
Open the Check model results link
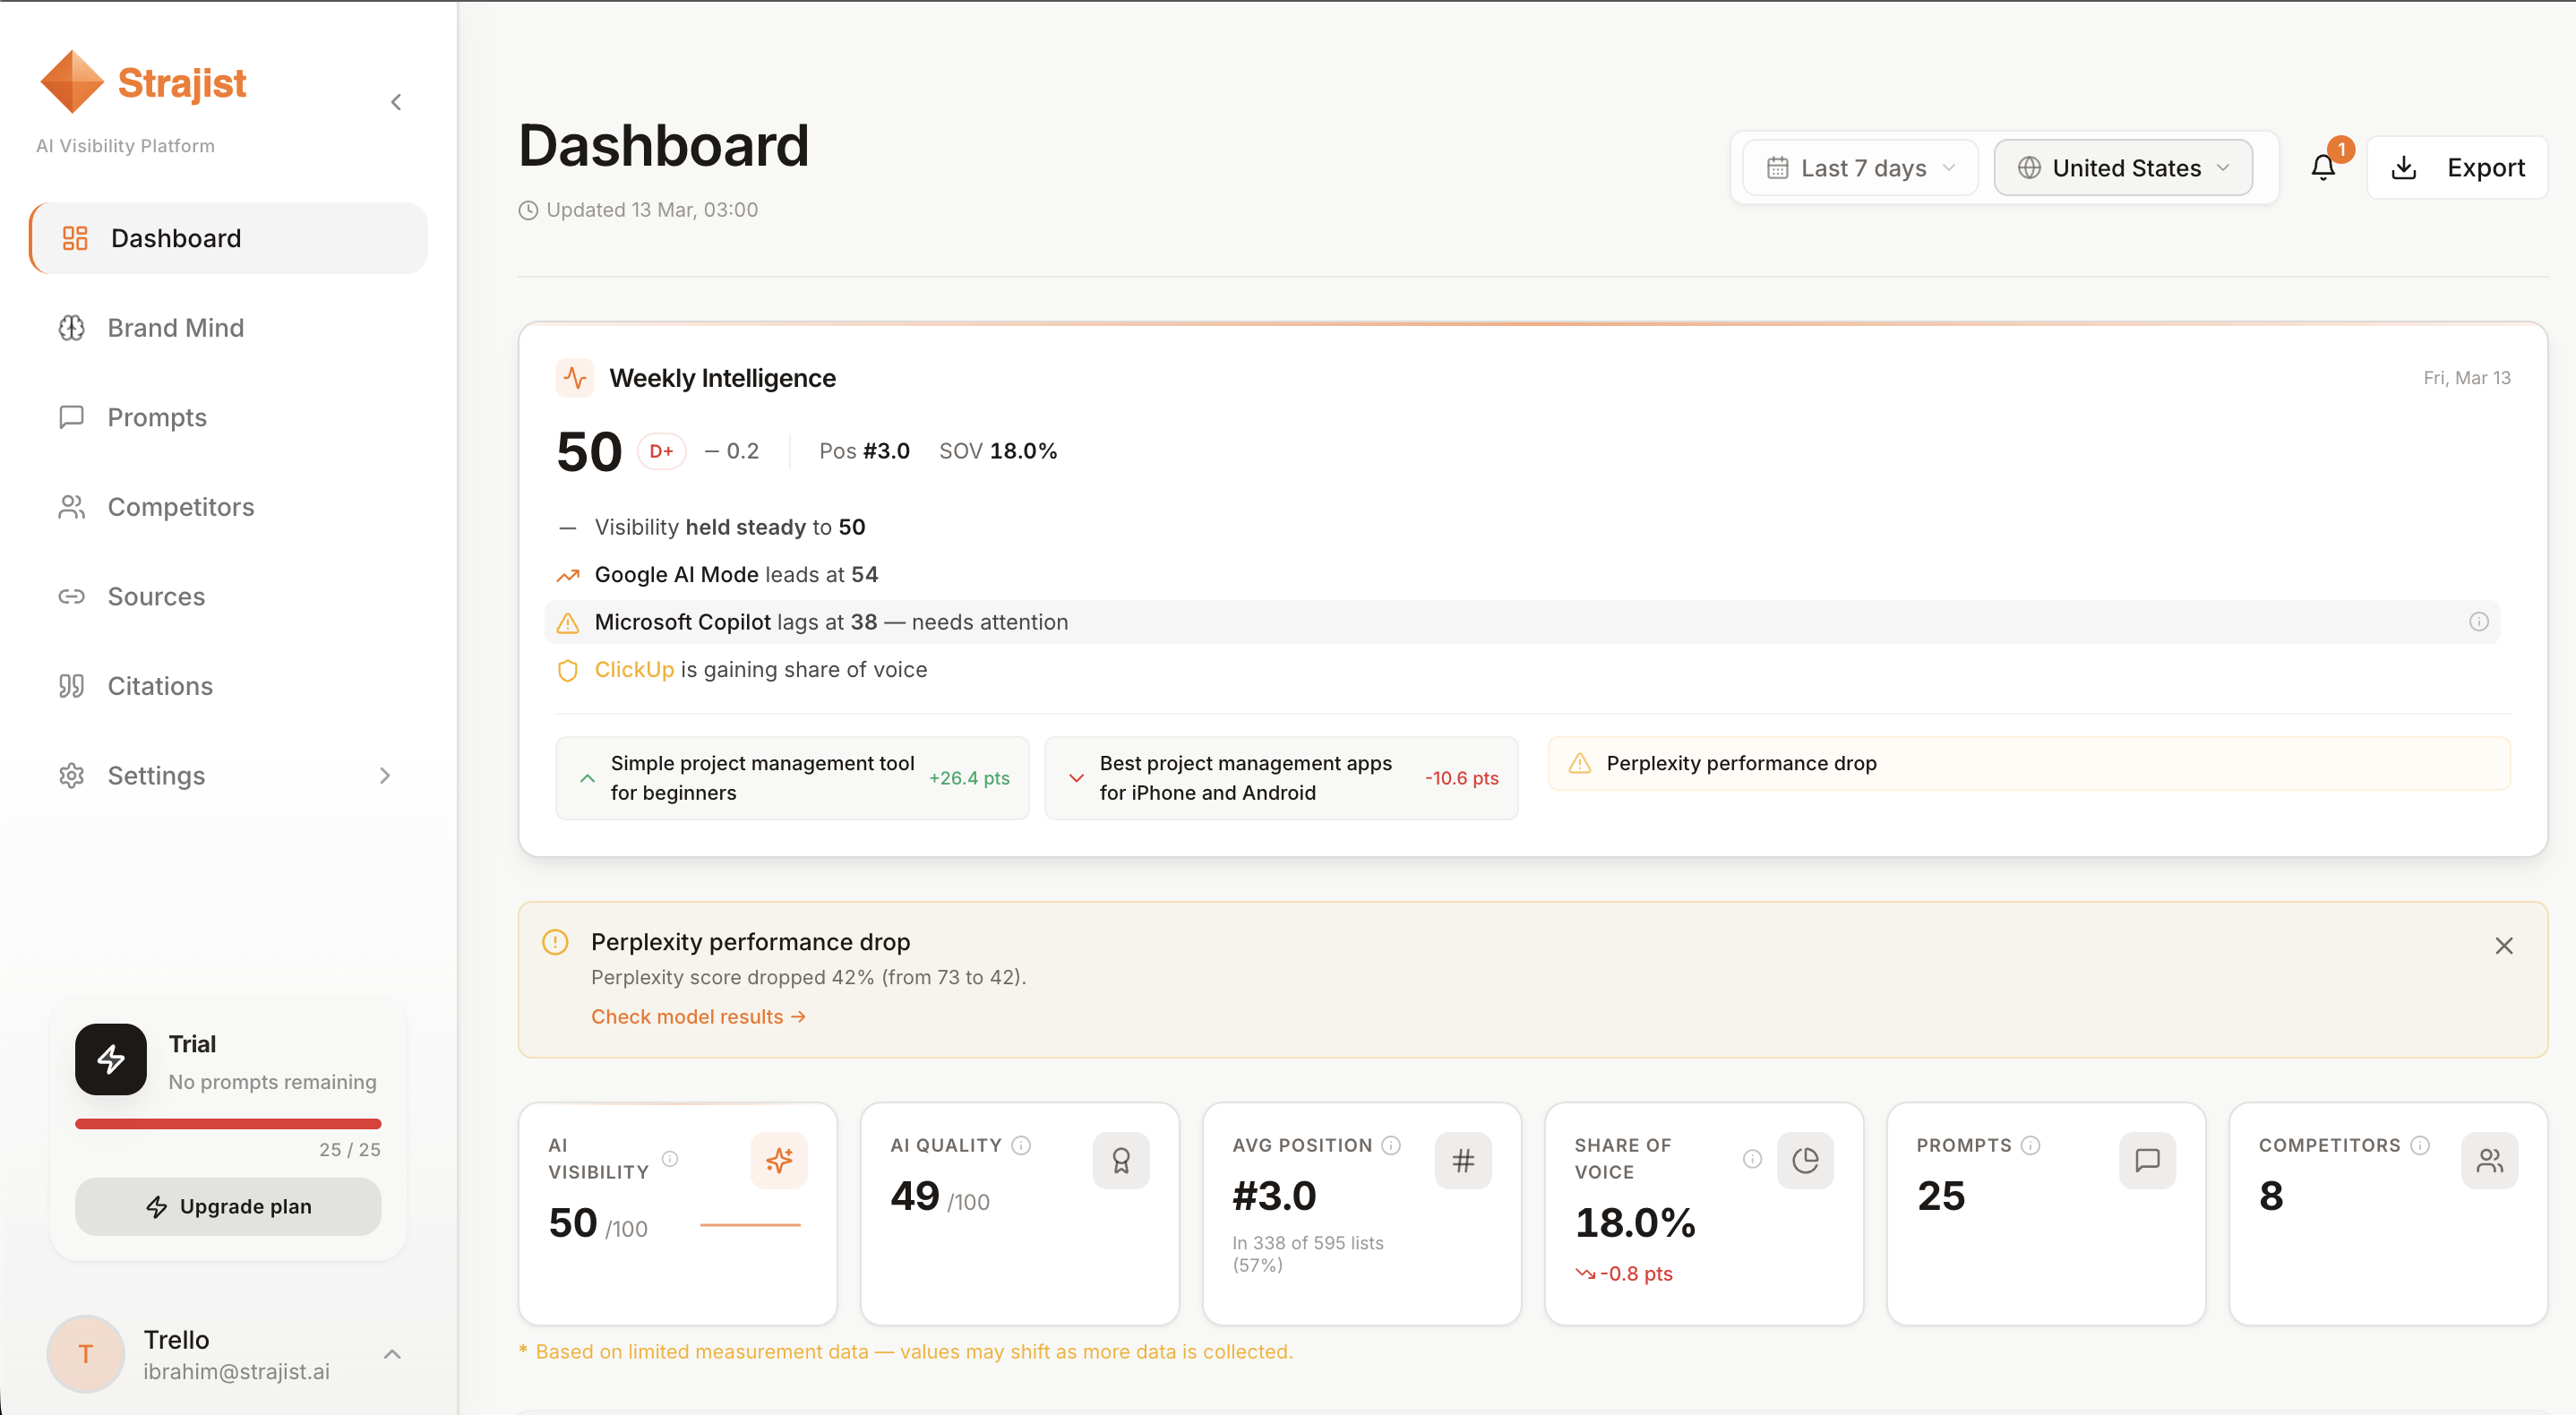click(x=697, y=1016)
